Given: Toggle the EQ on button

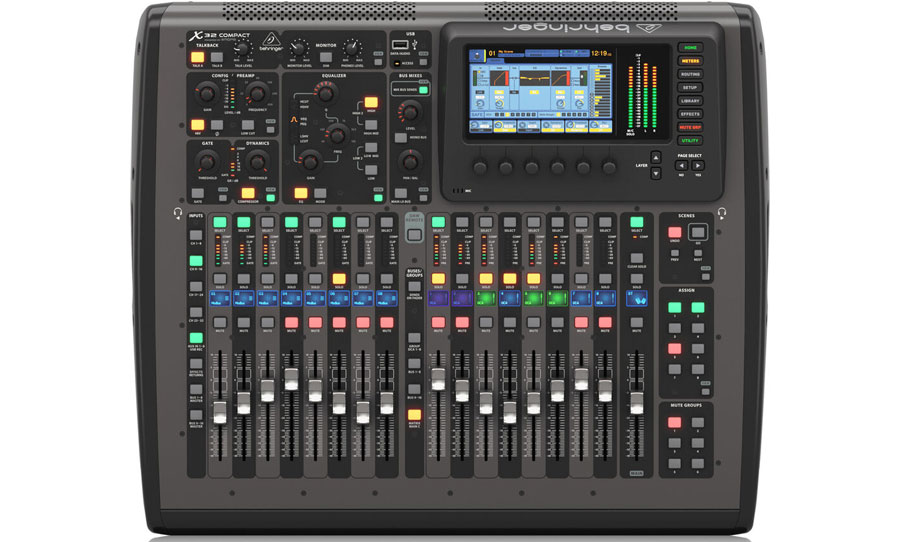Looking at the screenshot, I should [x=301, y=193].
